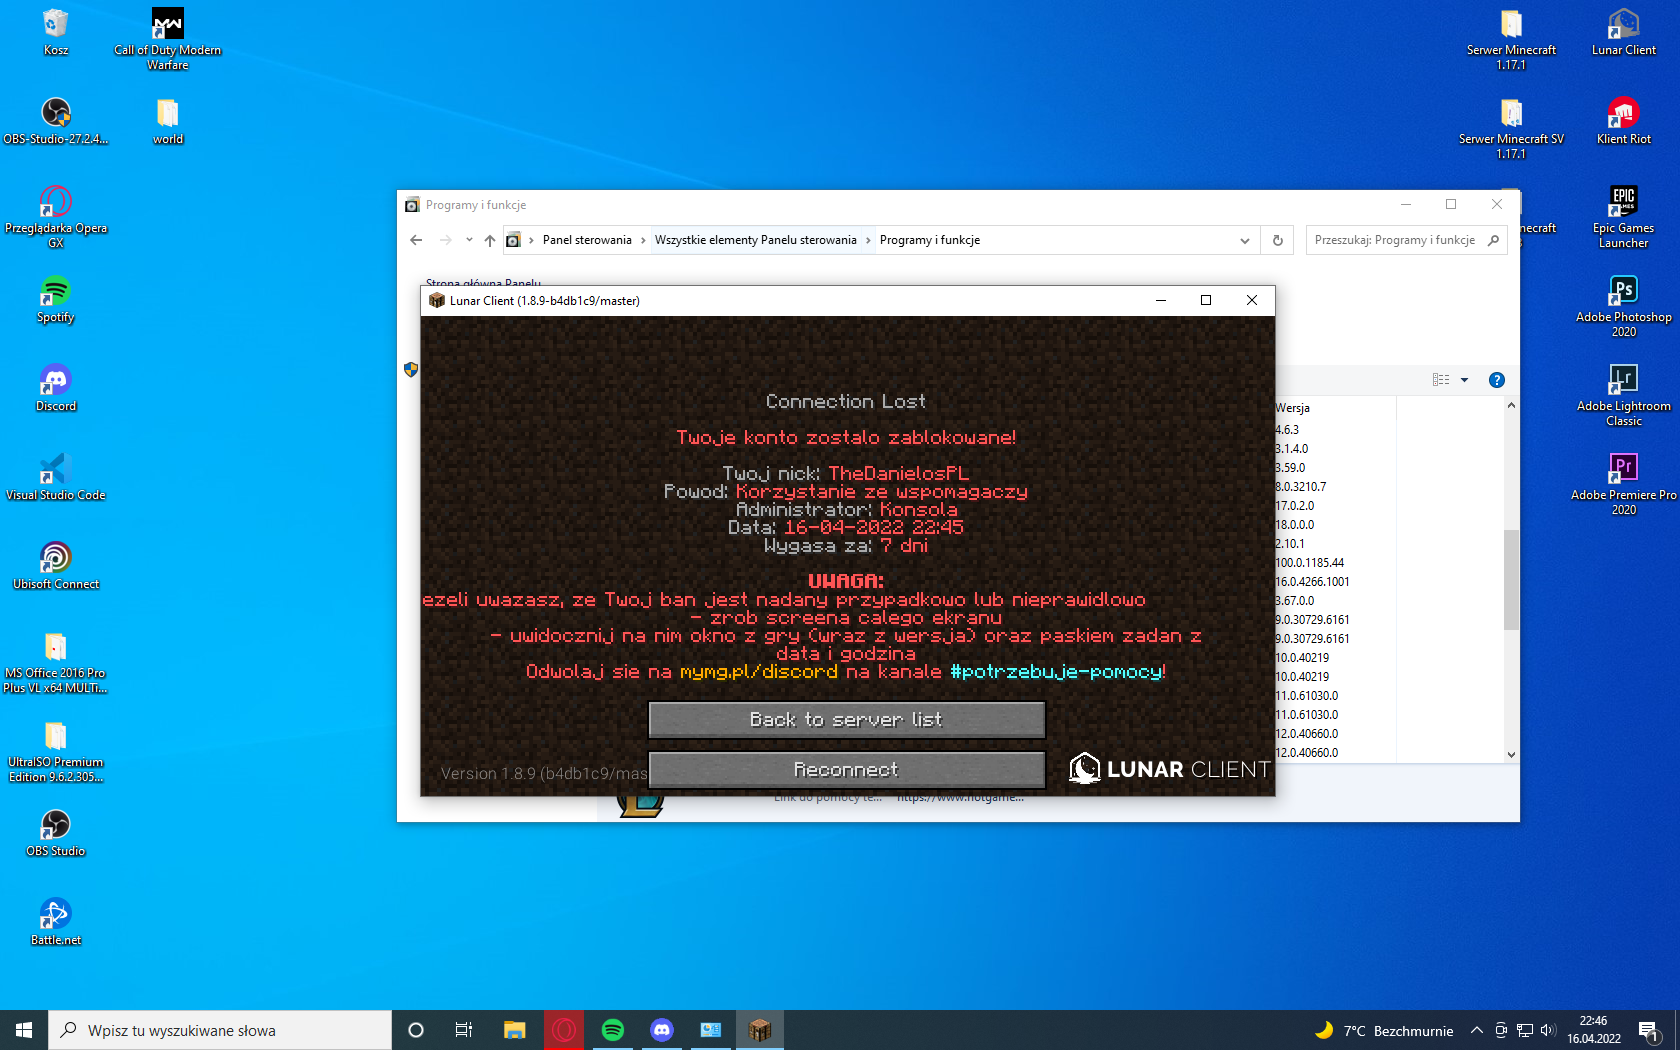Screen dimensions: 1680x1050
Task: Switch to Control Panel taskbar item
Action: [x=711, y=1030]
